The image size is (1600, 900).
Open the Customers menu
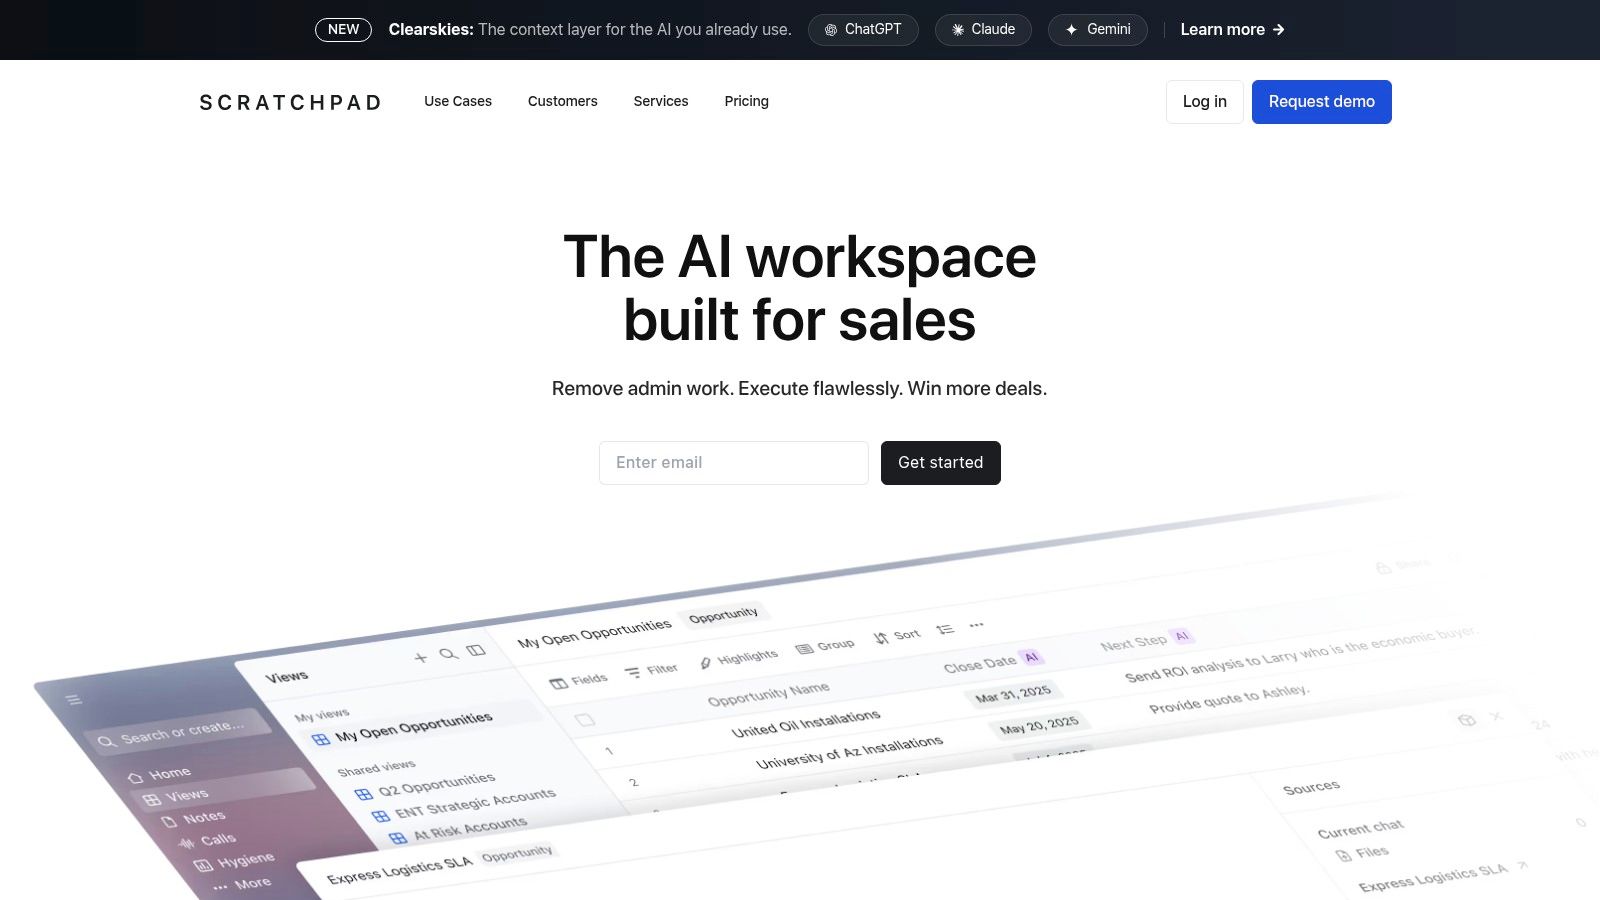click(x=563, y=101)
